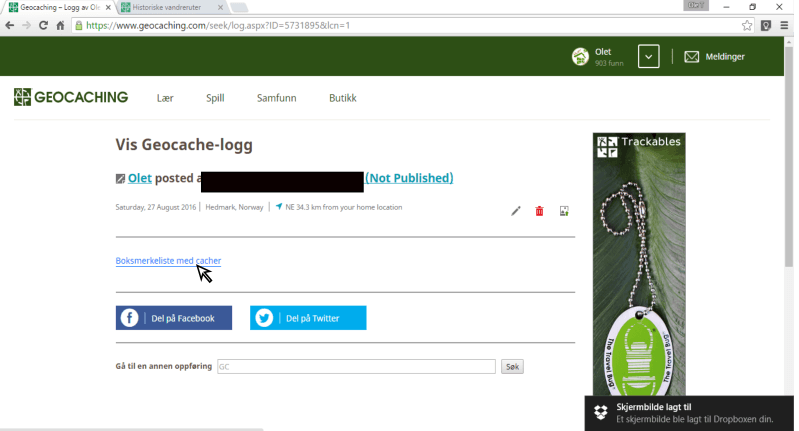Share on Facebook with Del på Facebook
This screenshot has height=431, width=799.
click(174, 318)
